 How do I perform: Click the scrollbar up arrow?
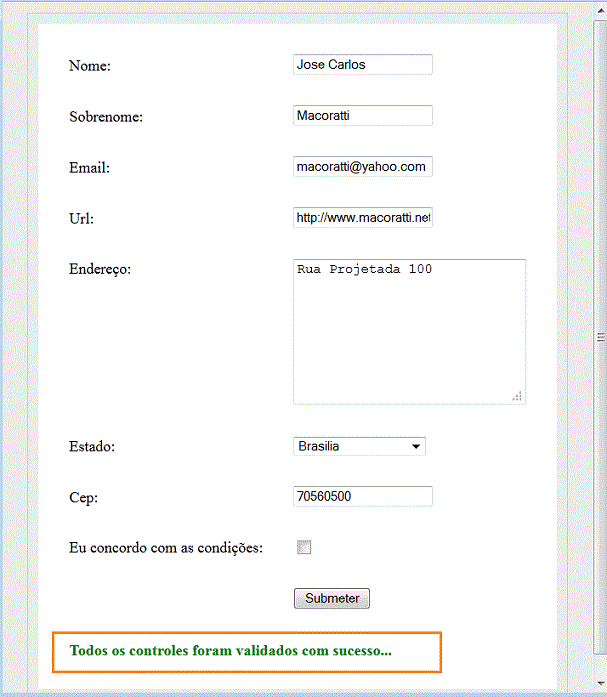[x=601, y=11]
